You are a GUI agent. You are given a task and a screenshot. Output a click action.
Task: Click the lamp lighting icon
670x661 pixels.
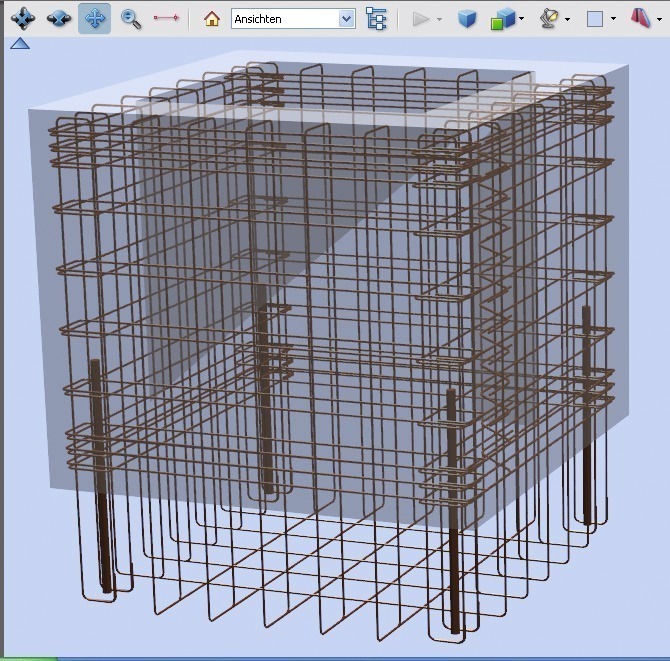tap(549, 19)
